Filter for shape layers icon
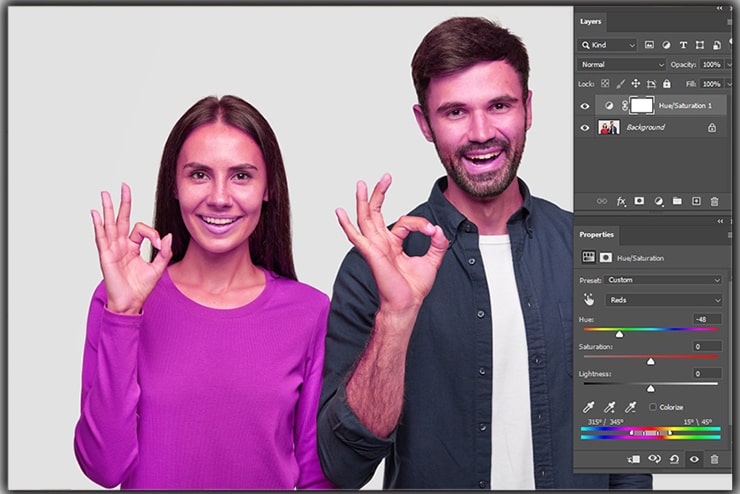Viewport: 740px width, 494px height. (x=700, y=45)
